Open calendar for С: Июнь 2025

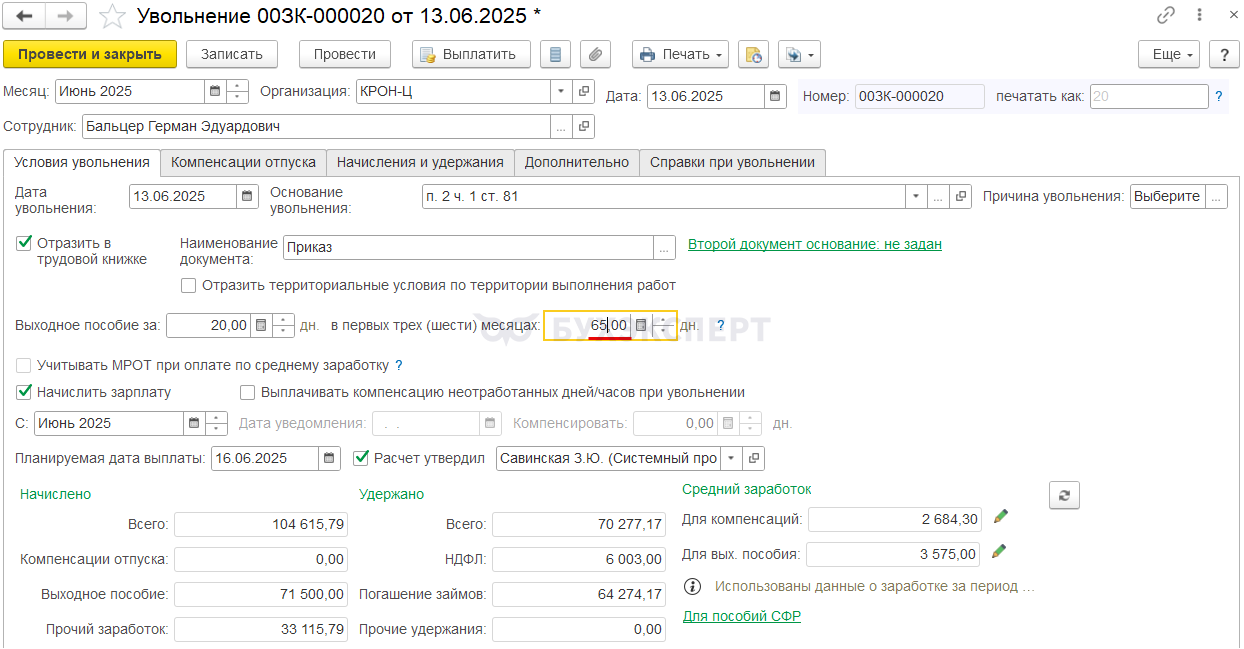click(194, 423)
